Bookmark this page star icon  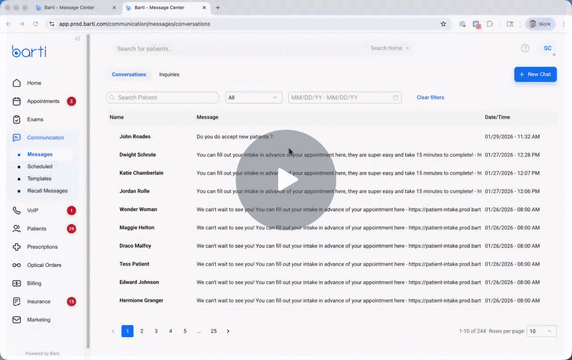tap(443, 24)
